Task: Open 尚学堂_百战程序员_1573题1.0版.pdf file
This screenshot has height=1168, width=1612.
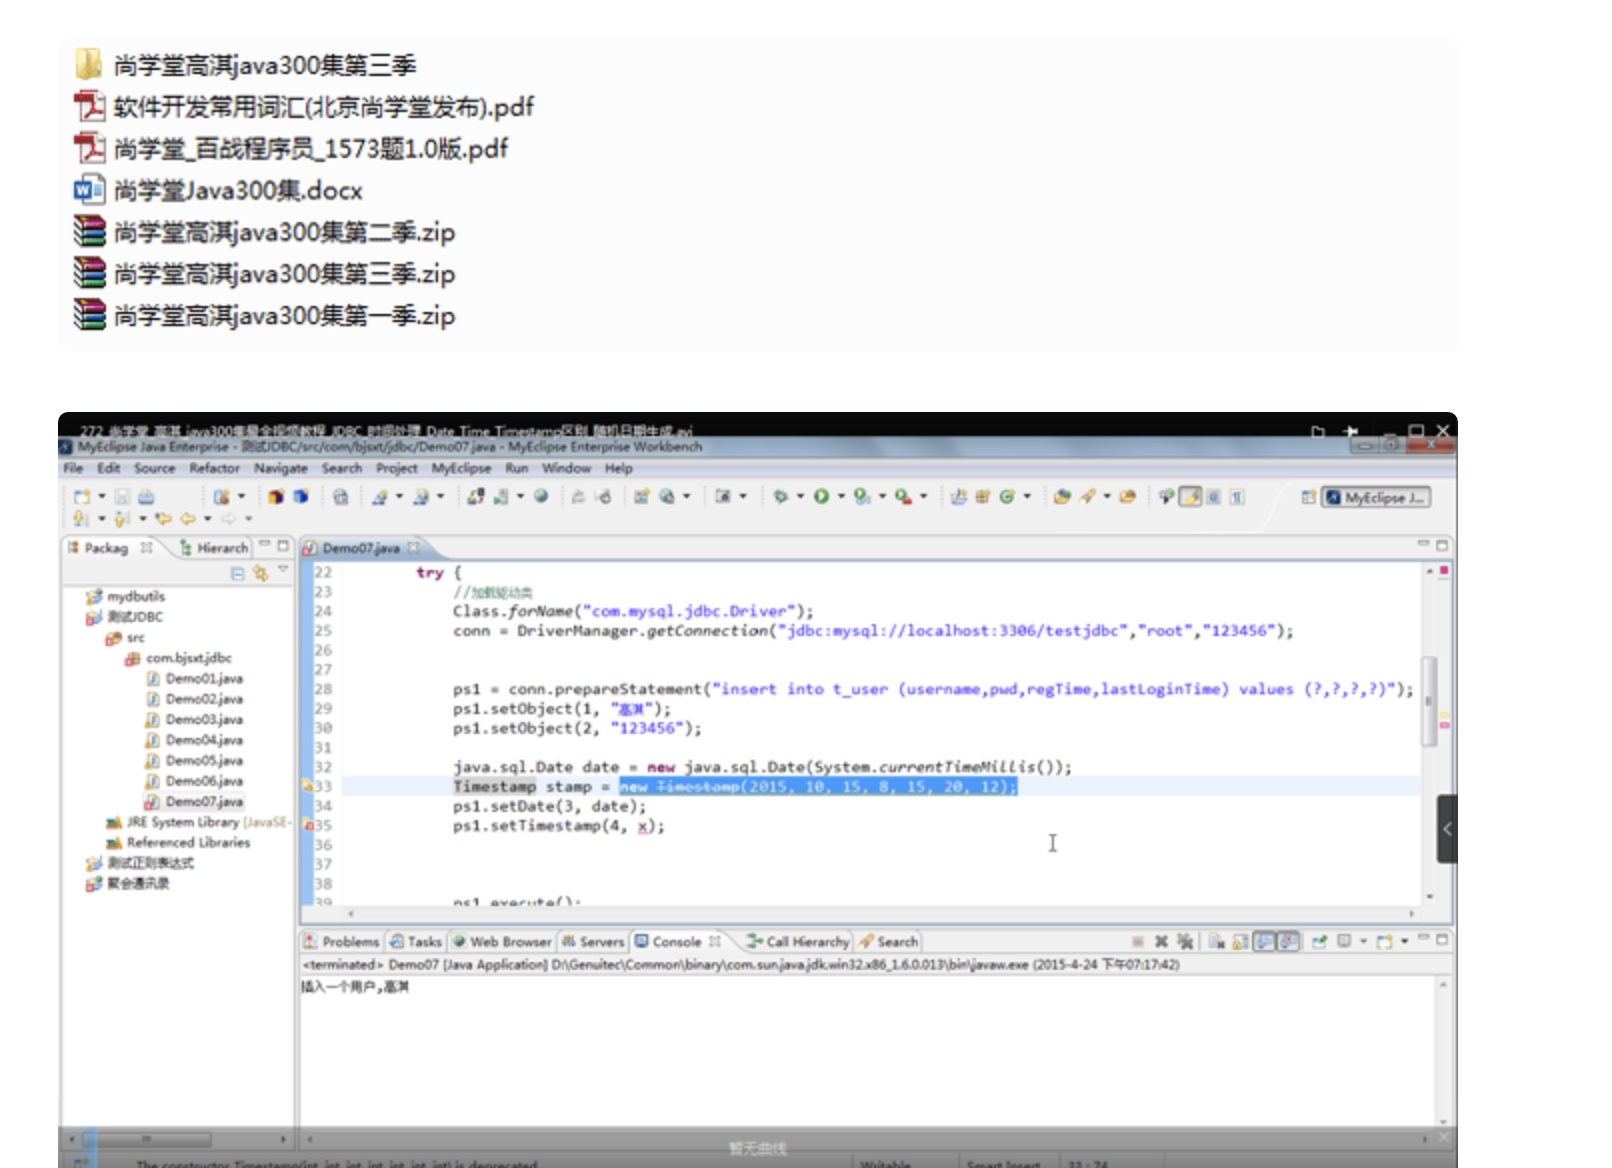Action: click(291, 149)
